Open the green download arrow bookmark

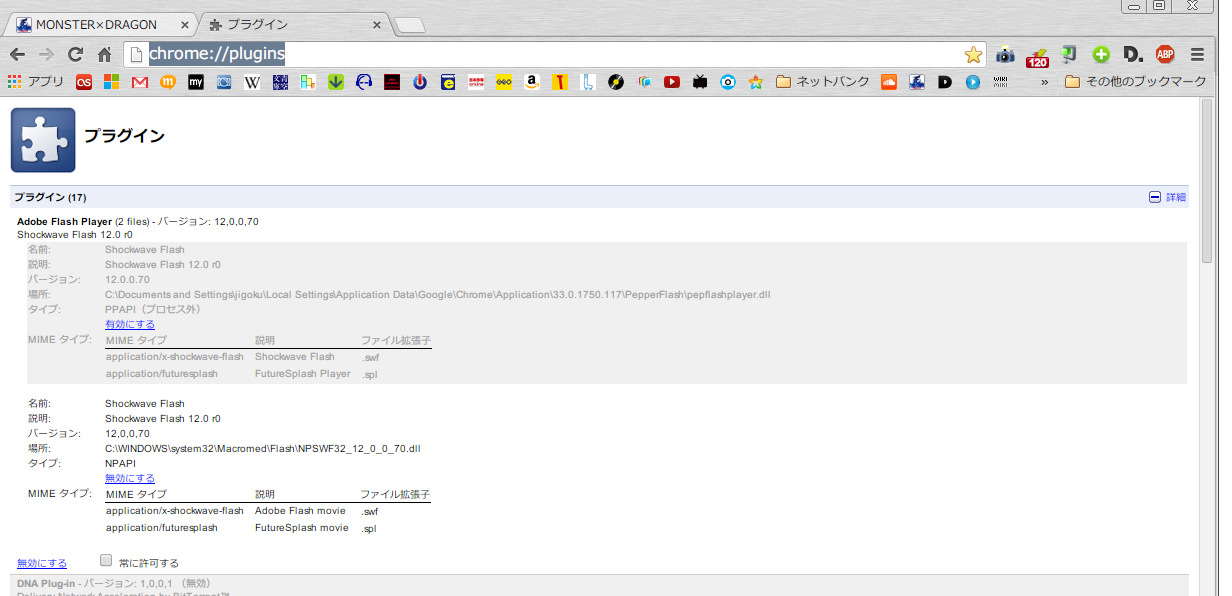click(336, 82)
